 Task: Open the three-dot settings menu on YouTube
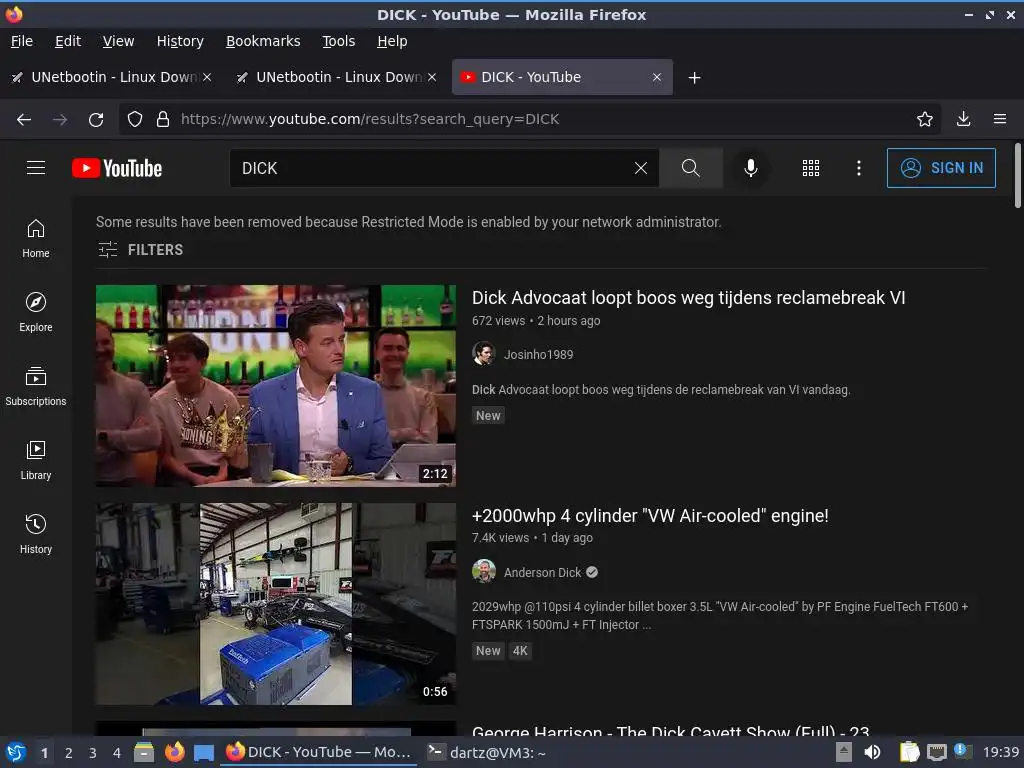[859, 168]
